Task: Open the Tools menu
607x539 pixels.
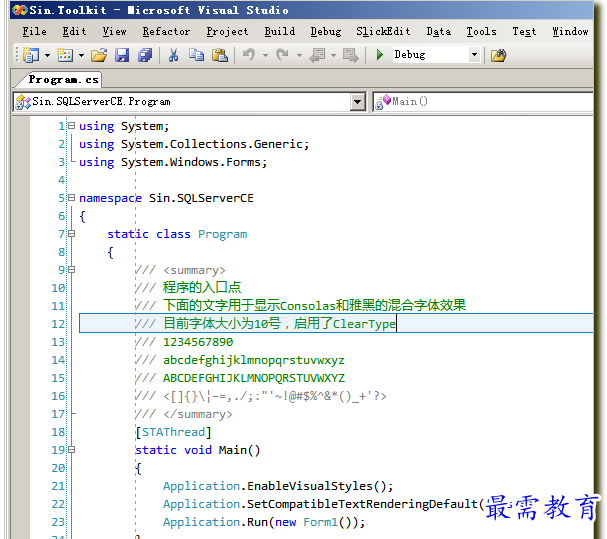Action: point(481,31)
